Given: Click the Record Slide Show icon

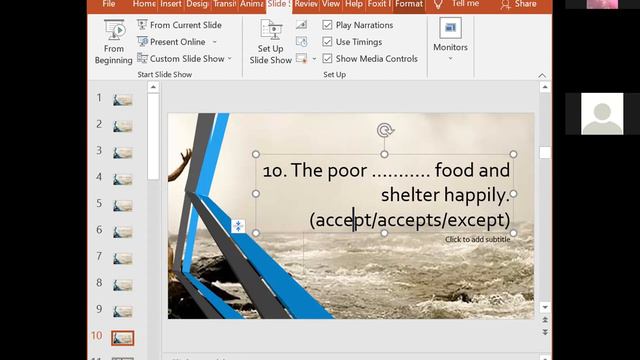Looking at the screenshot, I should tap(302, 58).
